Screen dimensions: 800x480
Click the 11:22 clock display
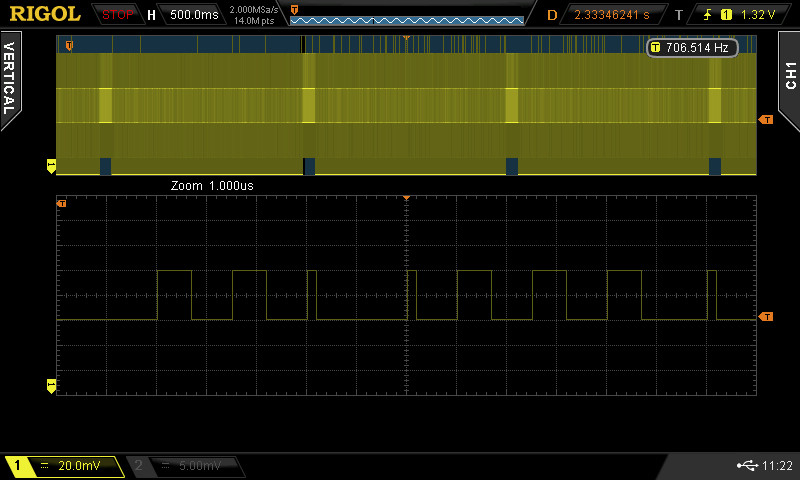777,465
